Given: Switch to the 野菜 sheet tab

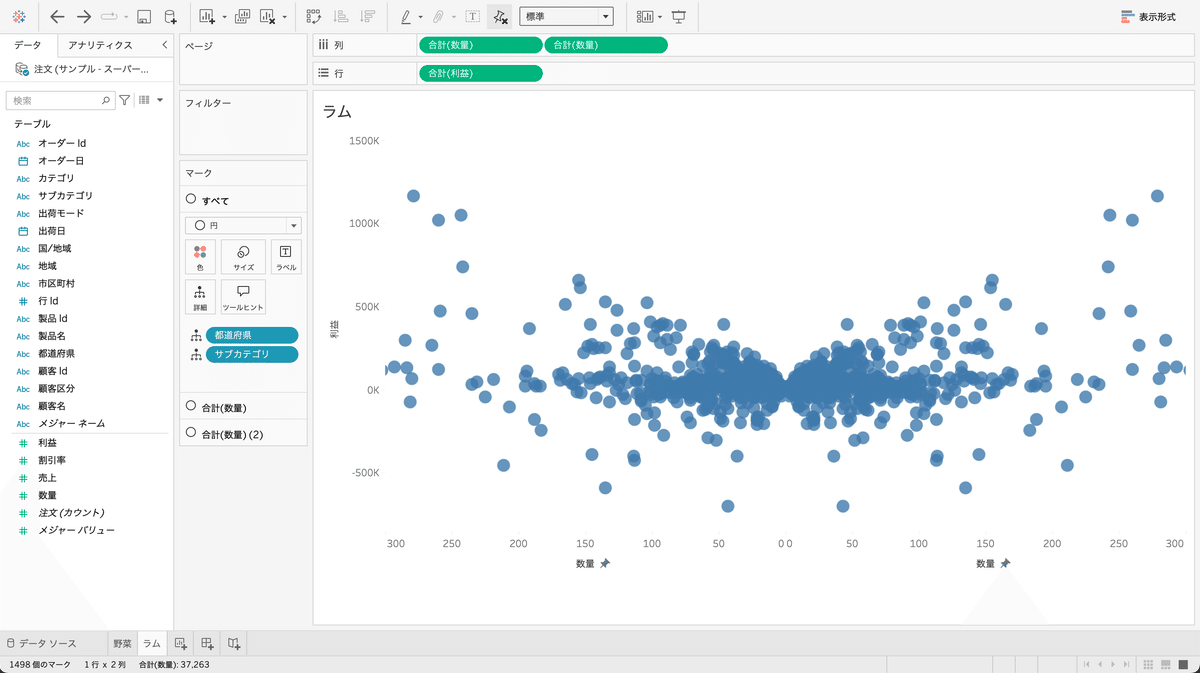Looking at the screenshot, I should click(x=122, y=643).
